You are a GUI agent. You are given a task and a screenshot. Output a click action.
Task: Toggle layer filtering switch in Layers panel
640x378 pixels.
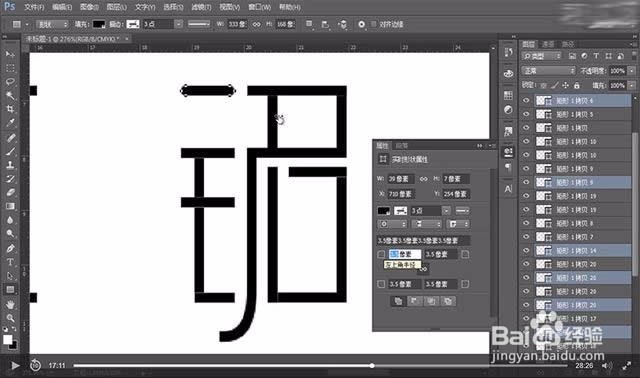(x=634, y=56)
